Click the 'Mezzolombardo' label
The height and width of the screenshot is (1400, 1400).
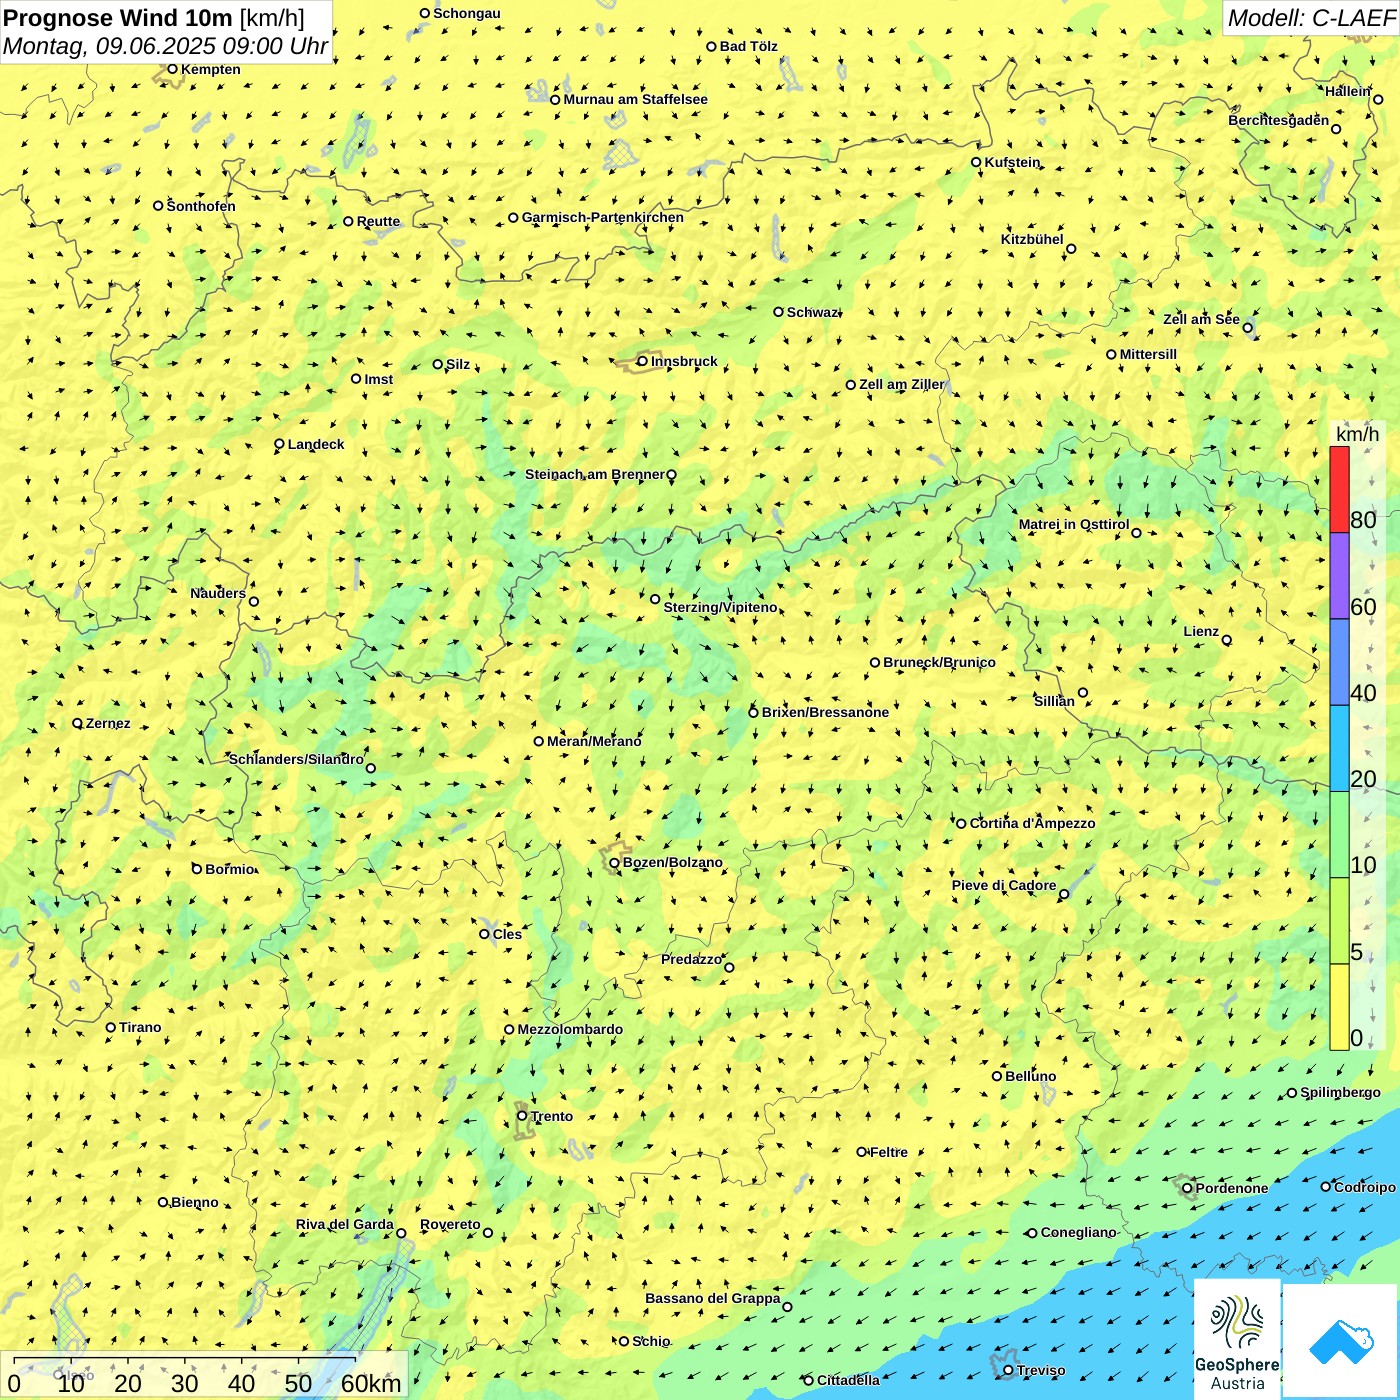[x=570, y=1029]
